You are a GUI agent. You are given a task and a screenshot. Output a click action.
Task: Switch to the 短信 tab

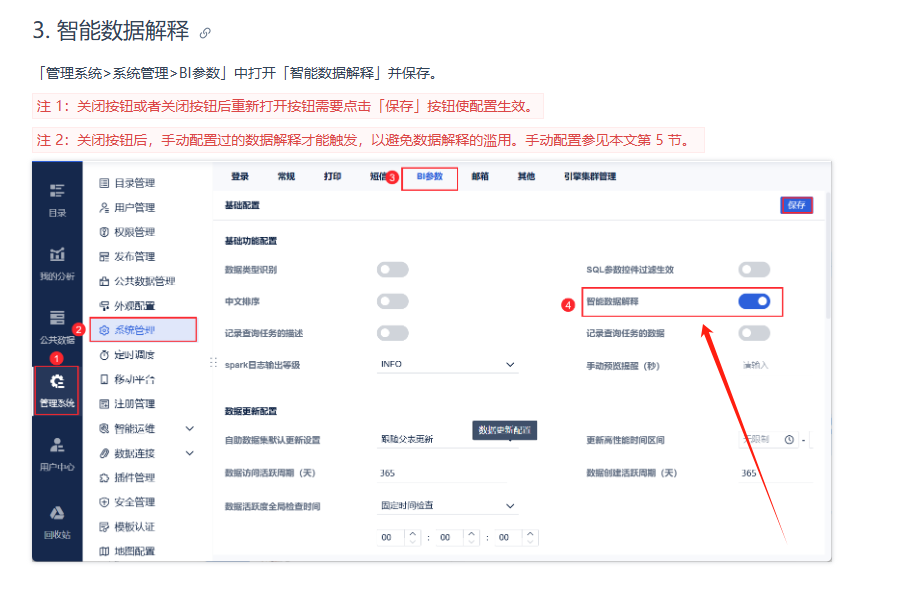click(x=377, y=176)
